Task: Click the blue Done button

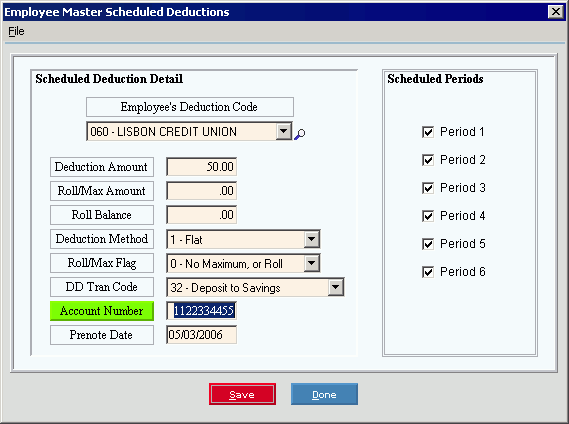Action: click(324, 394)
